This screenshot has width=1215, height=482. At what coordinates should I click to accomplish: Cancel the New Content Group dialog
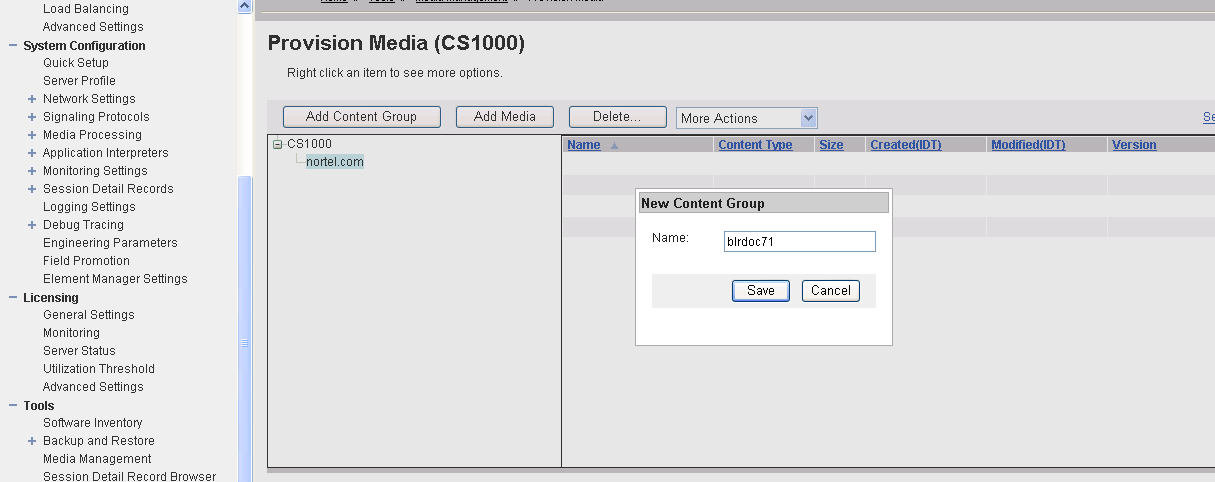pyautogui.click(x=831, y=291)
